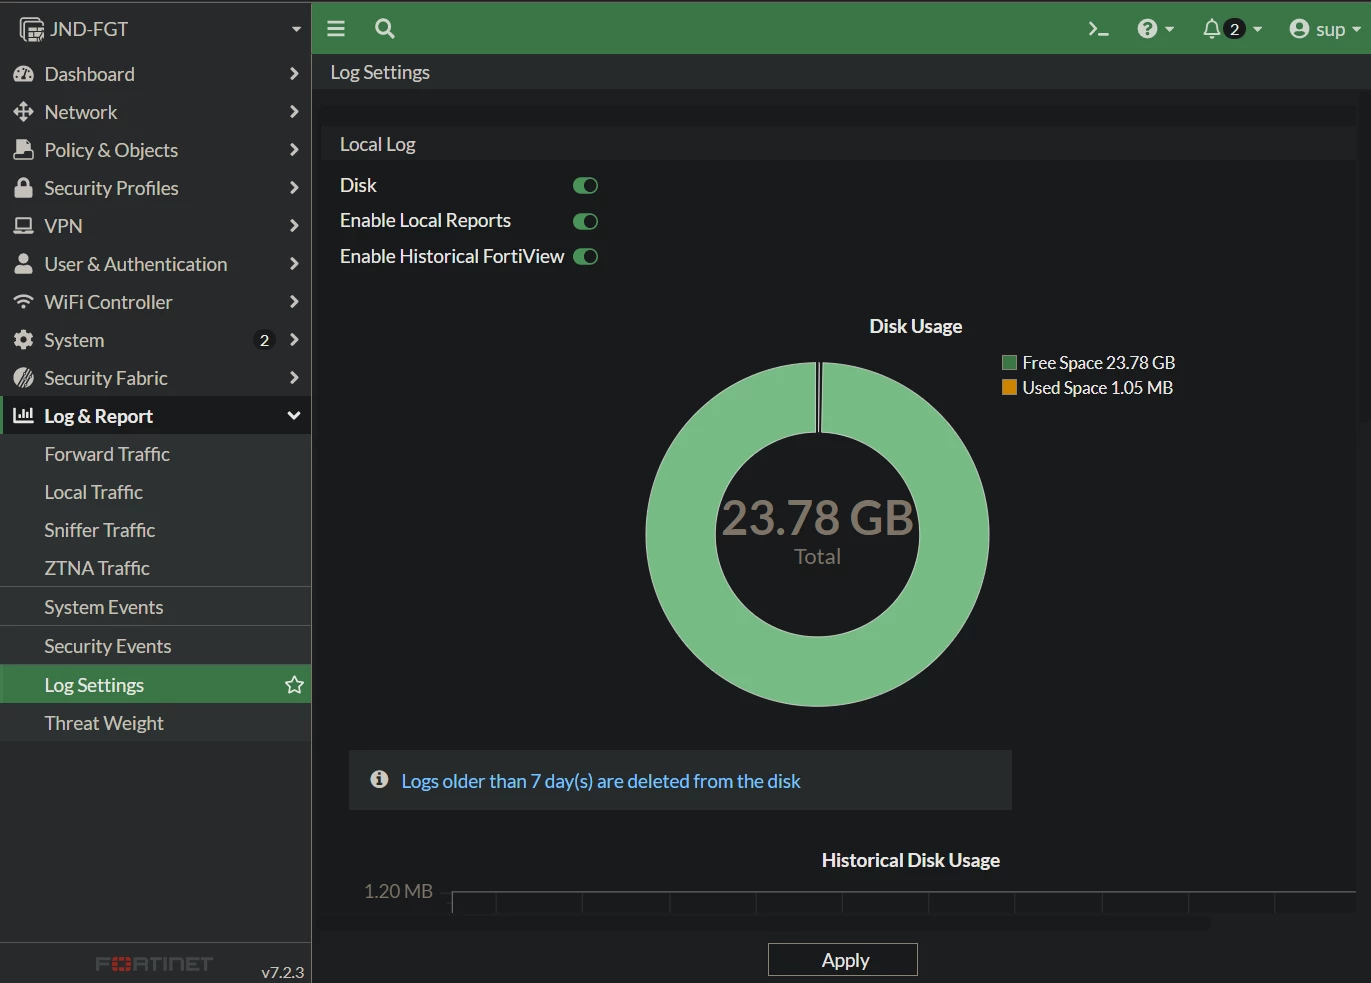This screenshot has height=983, width=1371.
Task: Collapse the Log & Report section chevron
Action: click(294, 416)
